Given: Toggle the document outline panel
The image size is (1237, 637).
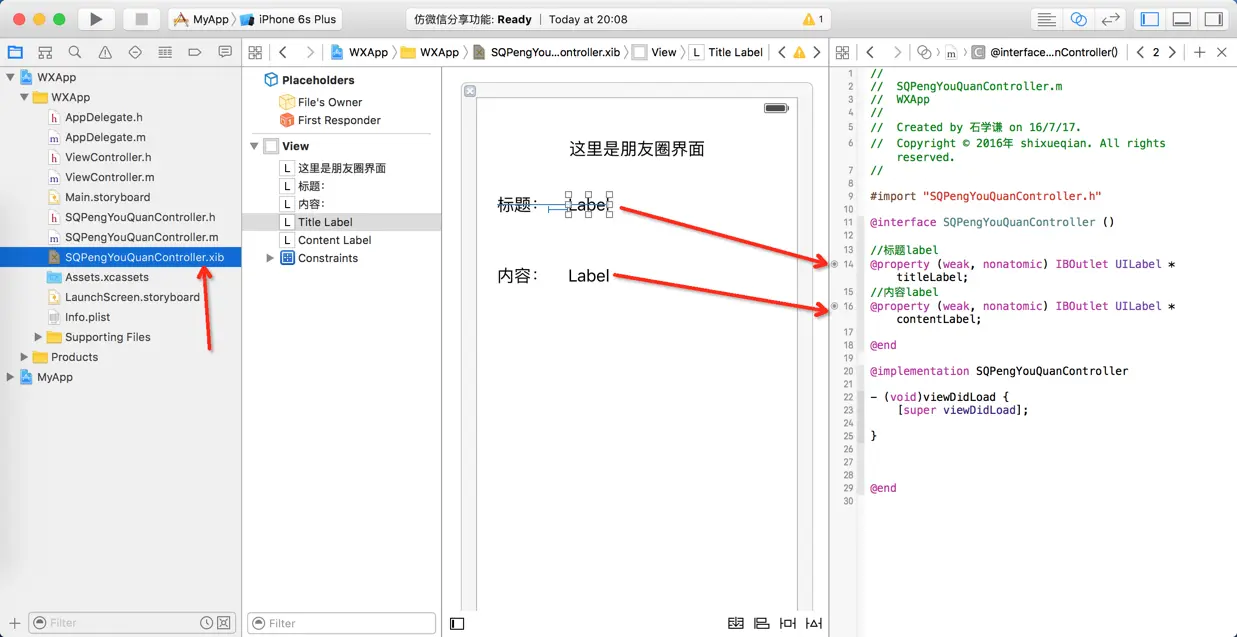Looking at the screenshot, I should (457, 623).
